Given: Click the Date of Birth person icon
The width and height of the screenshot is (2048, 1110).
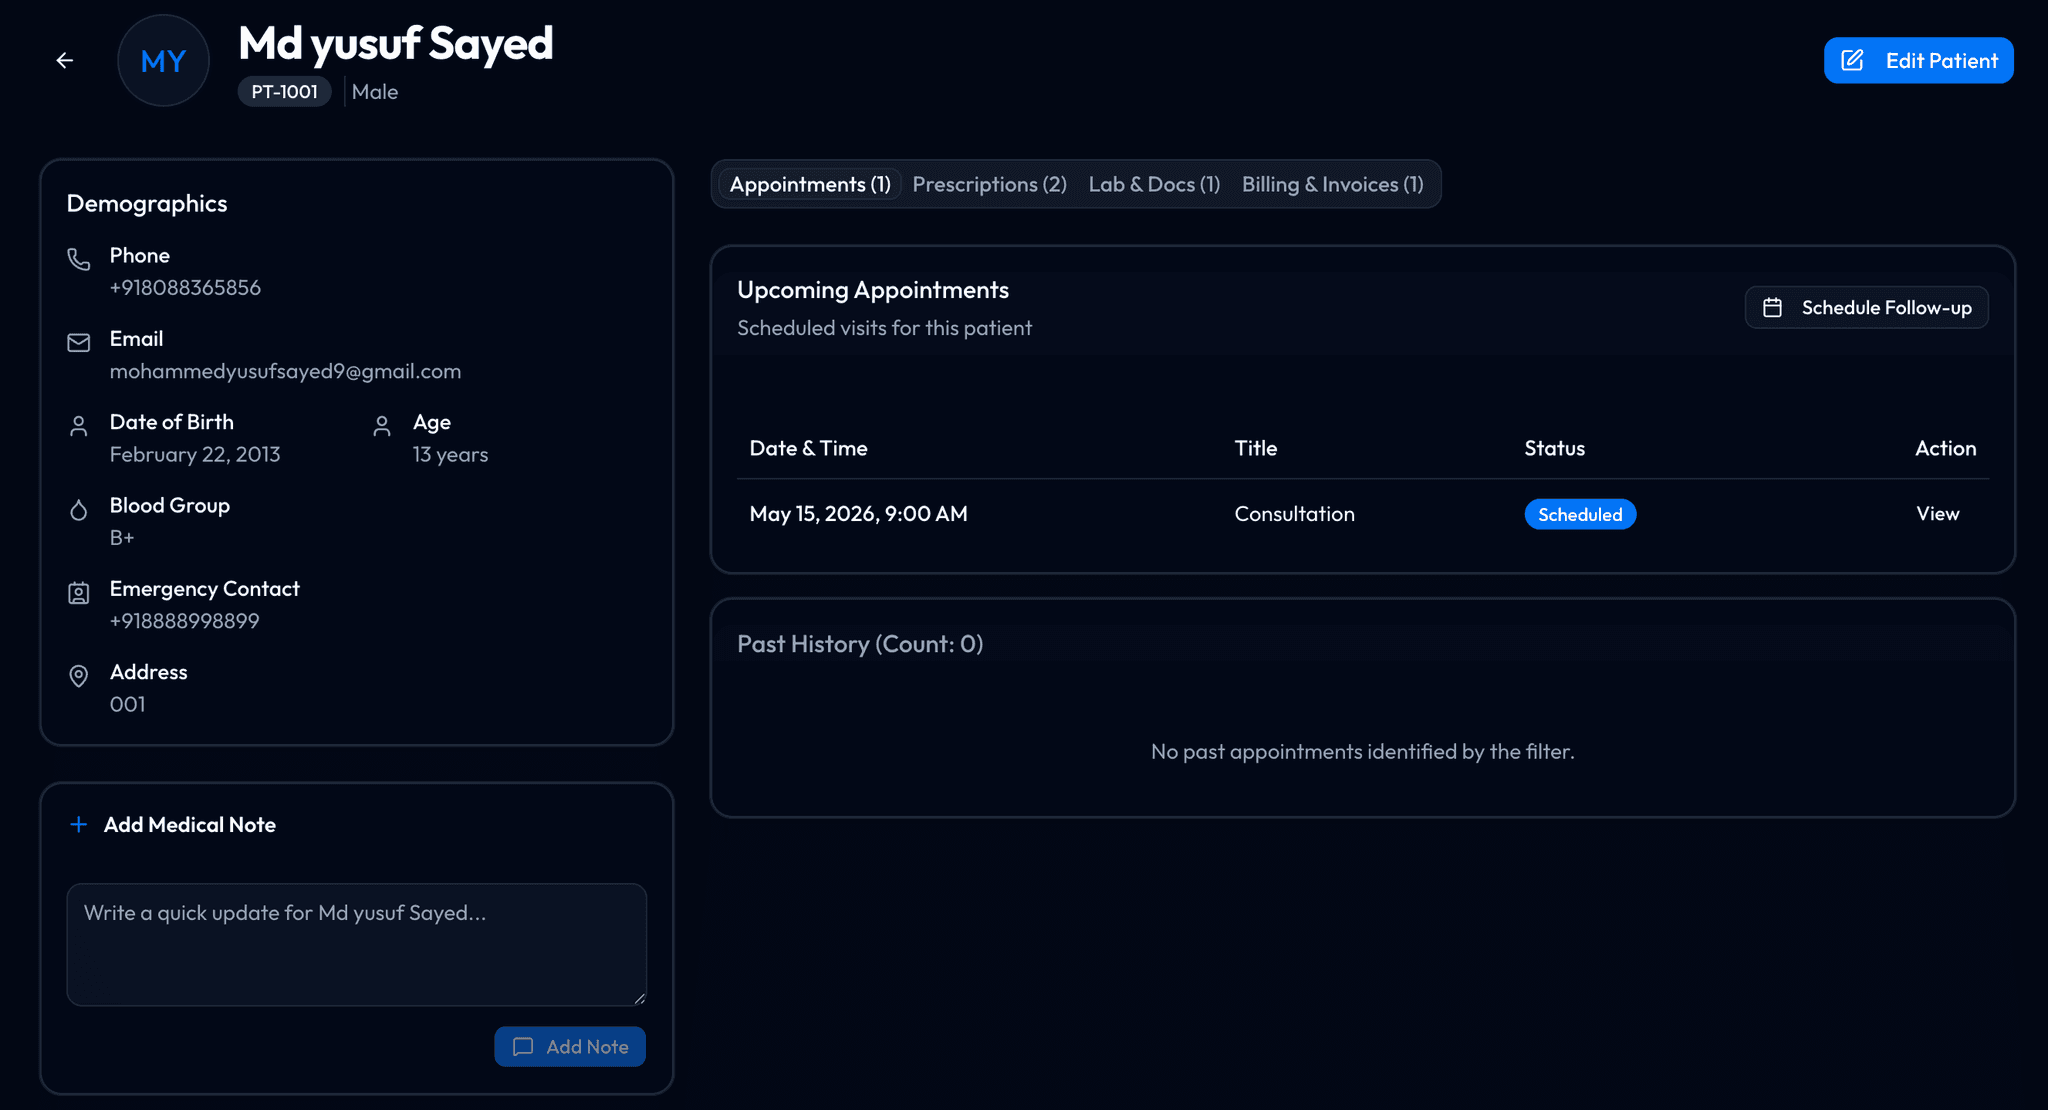Looking at the screenshot, I should (79, 427).
